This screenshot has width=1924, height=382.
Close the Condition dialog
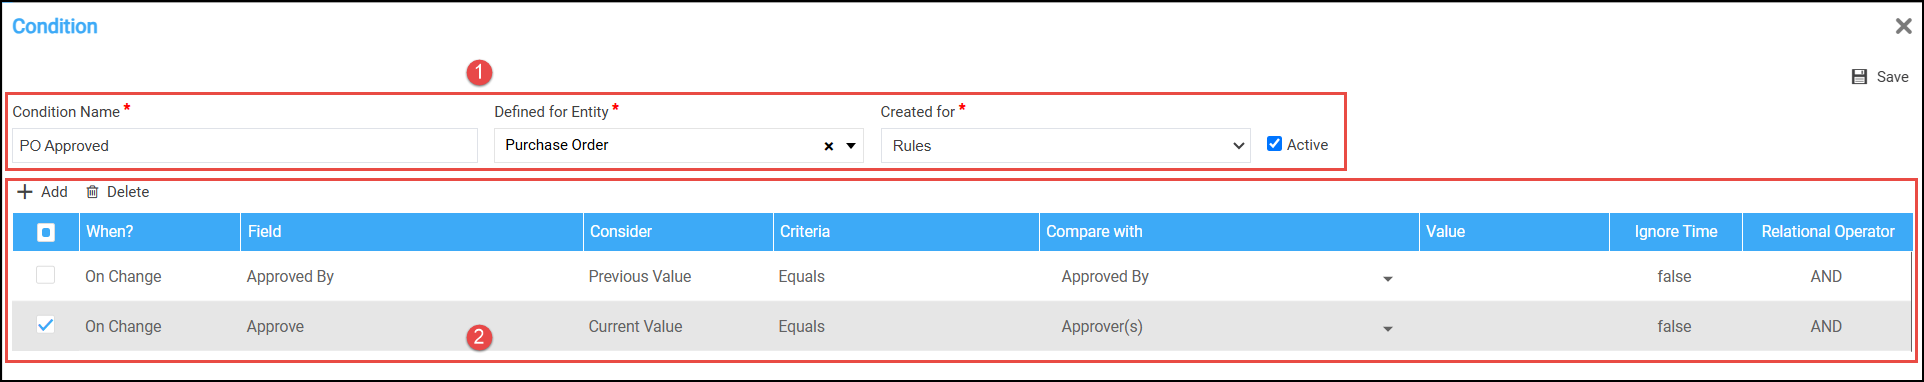point(1903,26)
